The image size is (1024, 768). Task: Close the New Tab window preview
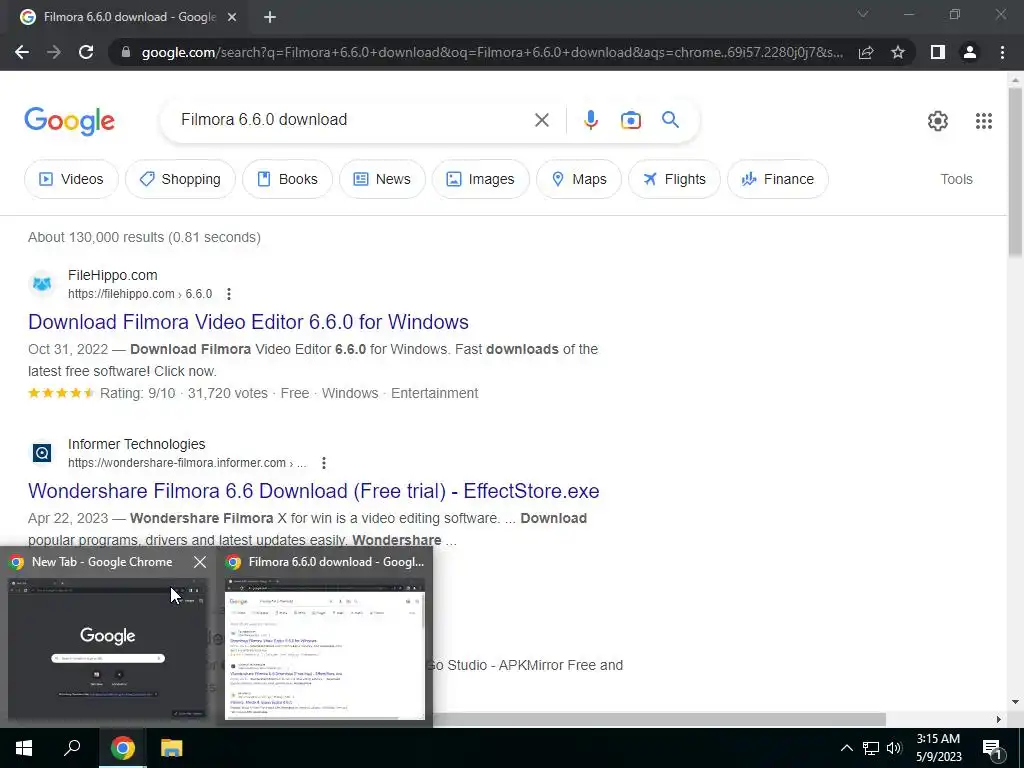point(200,562)
